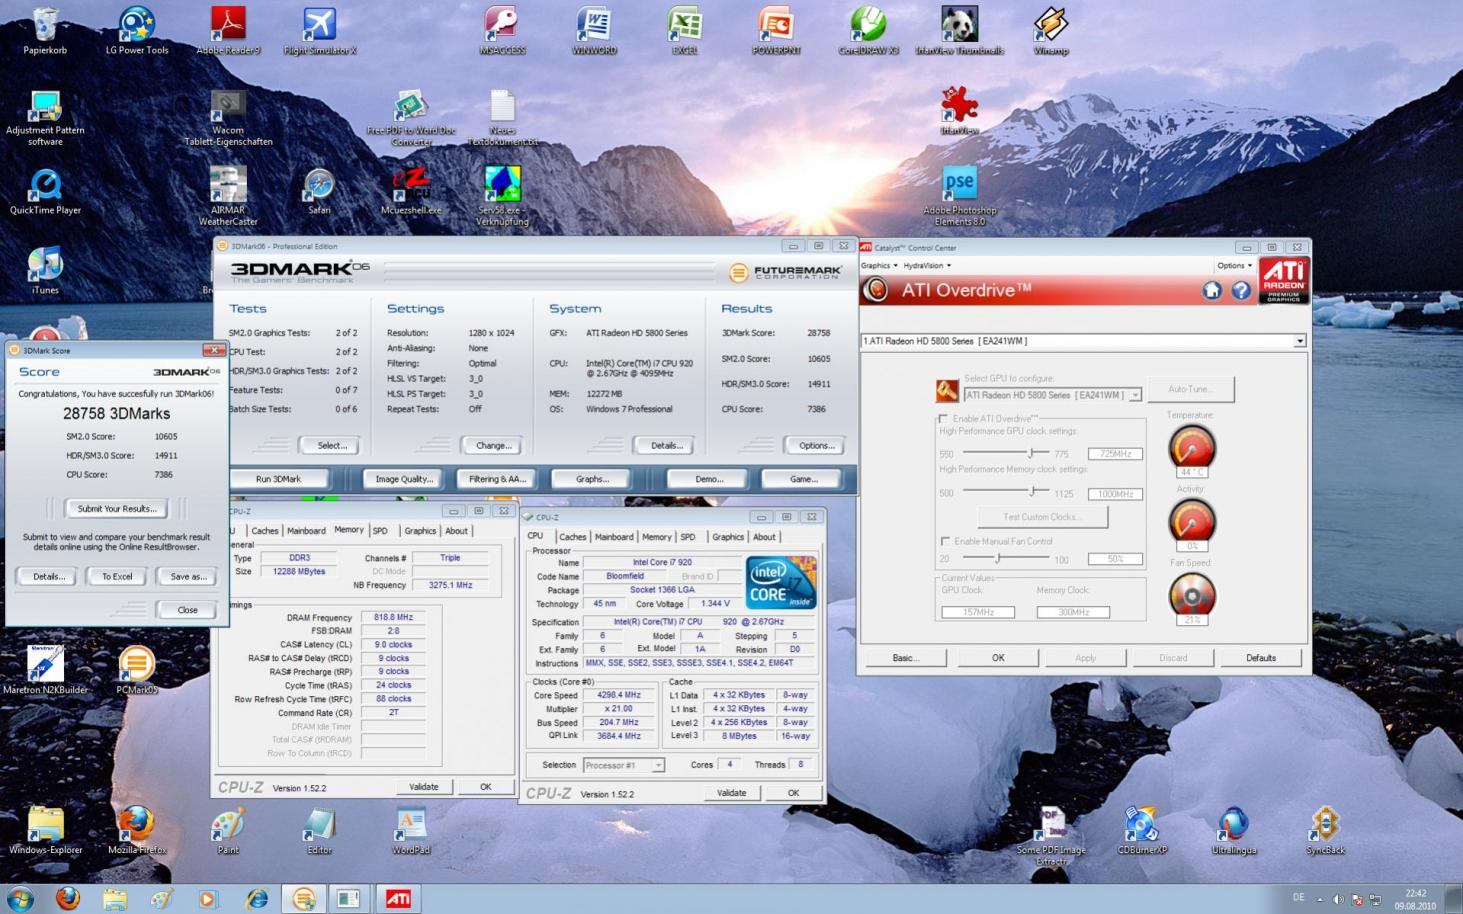The image size is (1463, 914).
Task: Open QuickTime Player desktop icon
Action: (45, 192)
